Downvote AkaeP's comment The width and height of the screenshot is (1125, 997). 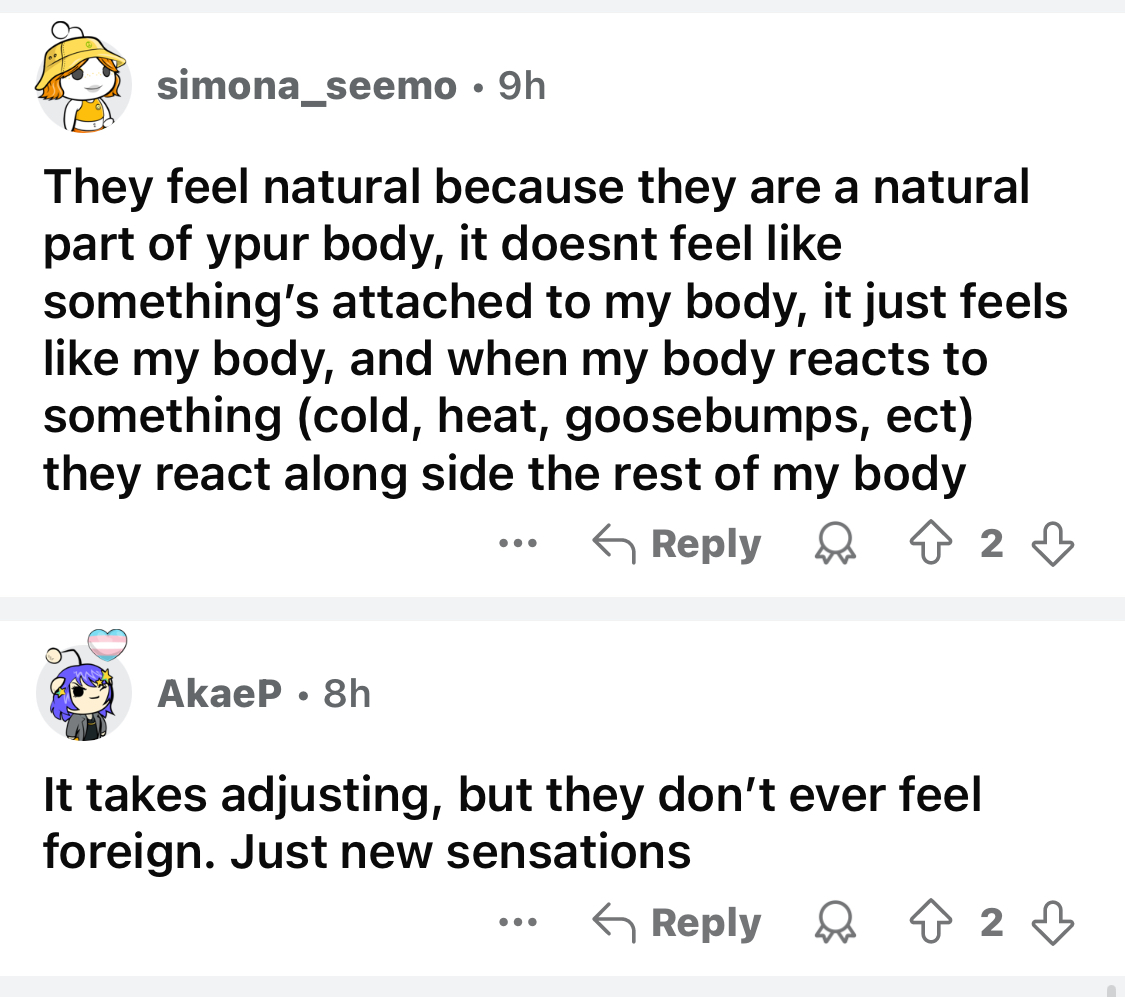pyautogui.click(x=1051, y=923)
